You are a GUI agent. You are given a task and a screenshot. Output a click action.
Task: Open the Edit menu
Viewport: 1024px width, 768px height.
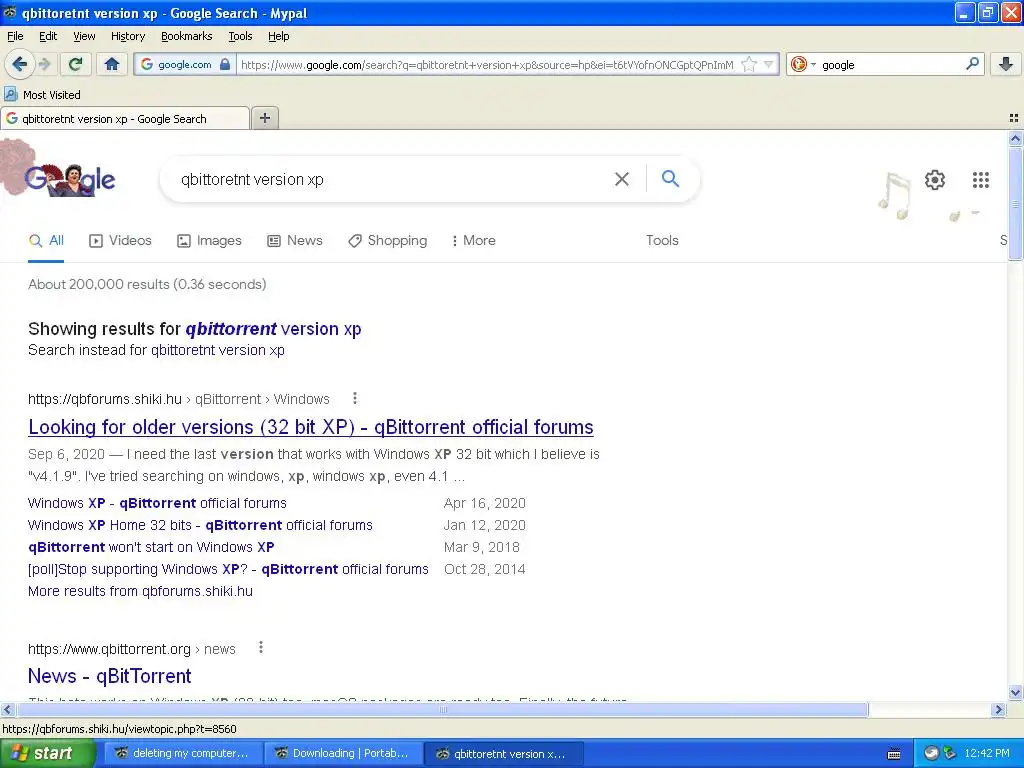tap(48, 36)
